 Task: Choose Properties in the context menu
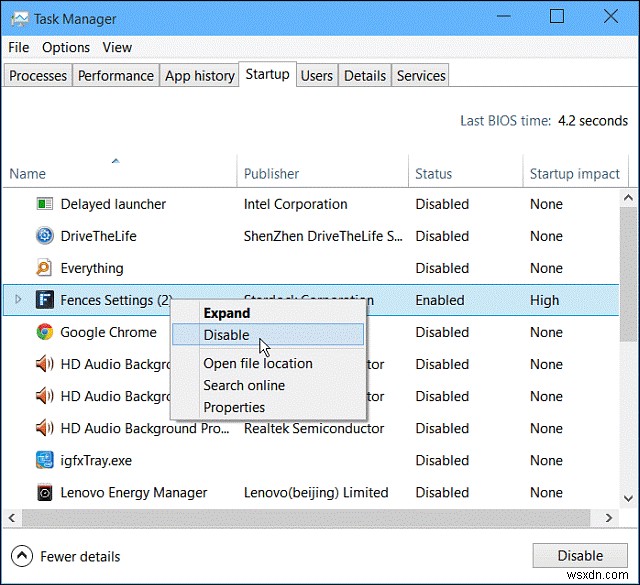point(268,407)
